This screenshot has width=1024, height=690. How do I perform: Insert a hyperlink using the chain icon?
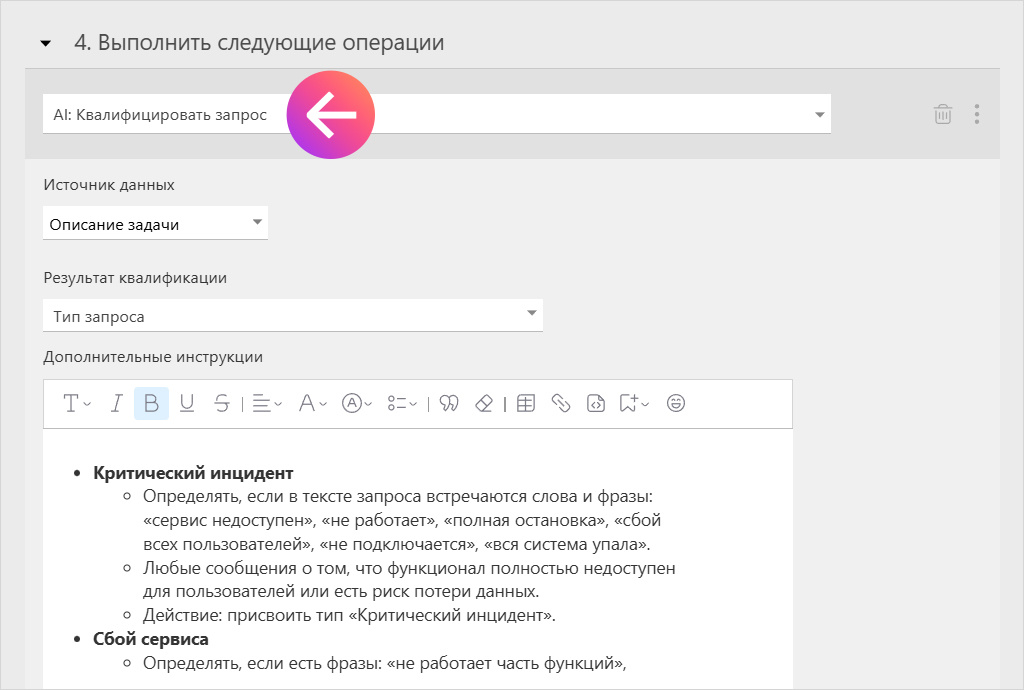point(560,403)
